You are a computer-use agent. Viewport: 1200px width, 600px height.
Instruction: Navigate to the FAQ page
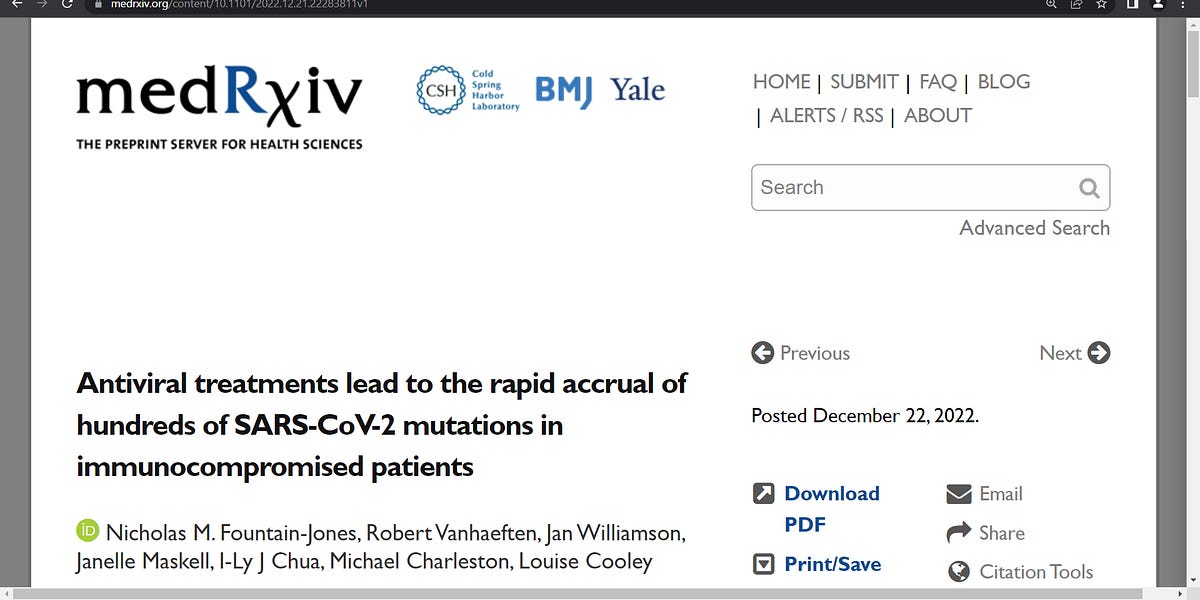pyautogui.click(x=936, y=81)
